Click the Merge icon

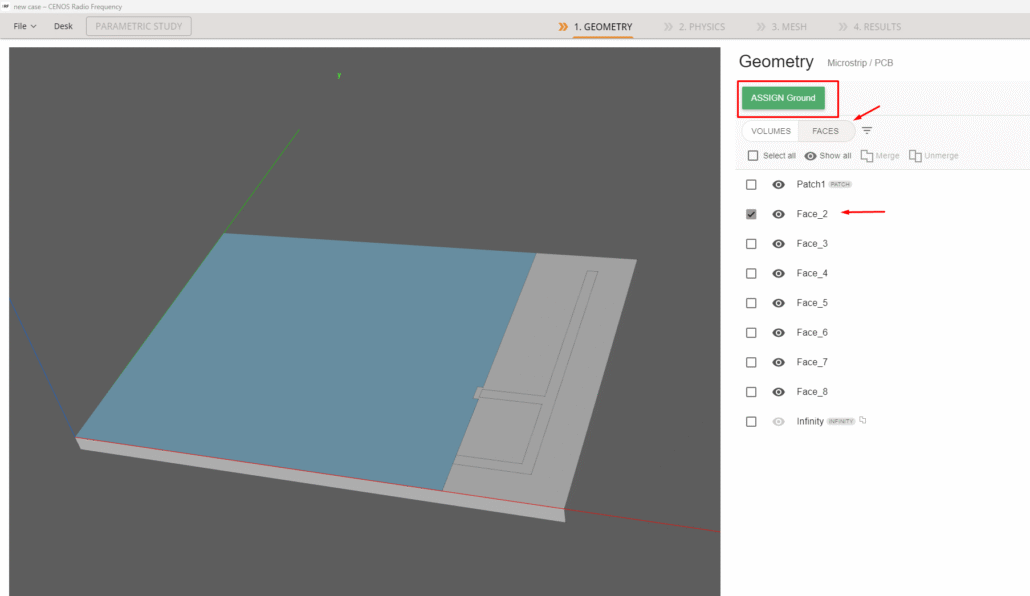point(867,156)
